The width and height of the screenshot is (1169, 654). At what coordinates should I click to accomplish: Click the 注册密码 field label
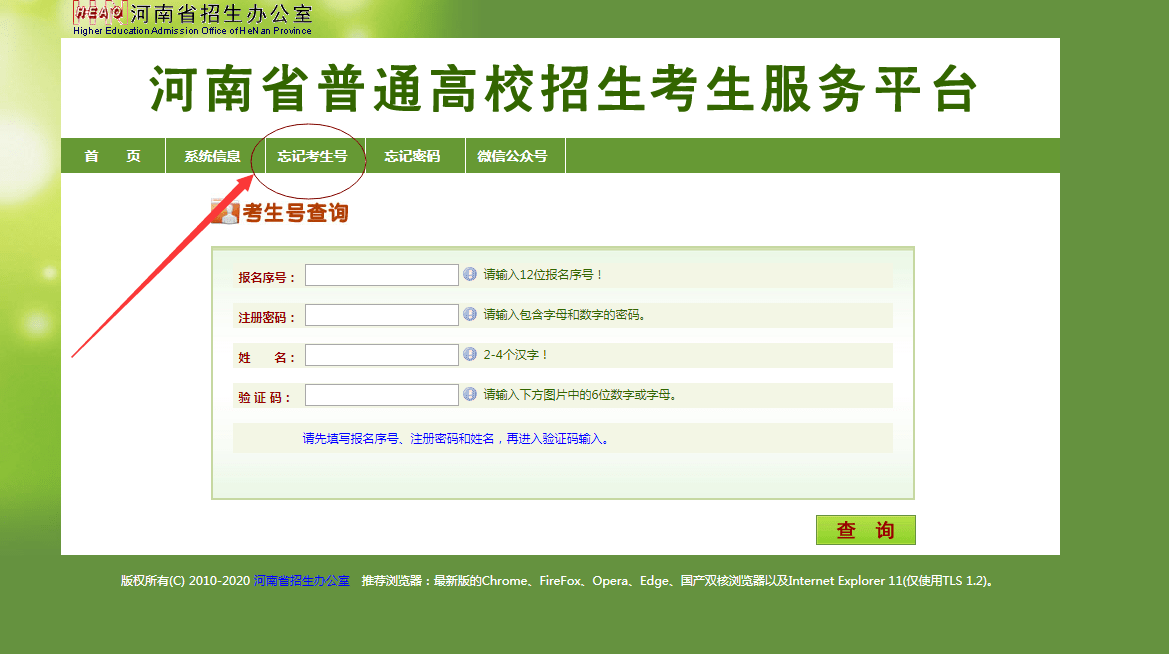click(267, 318)
